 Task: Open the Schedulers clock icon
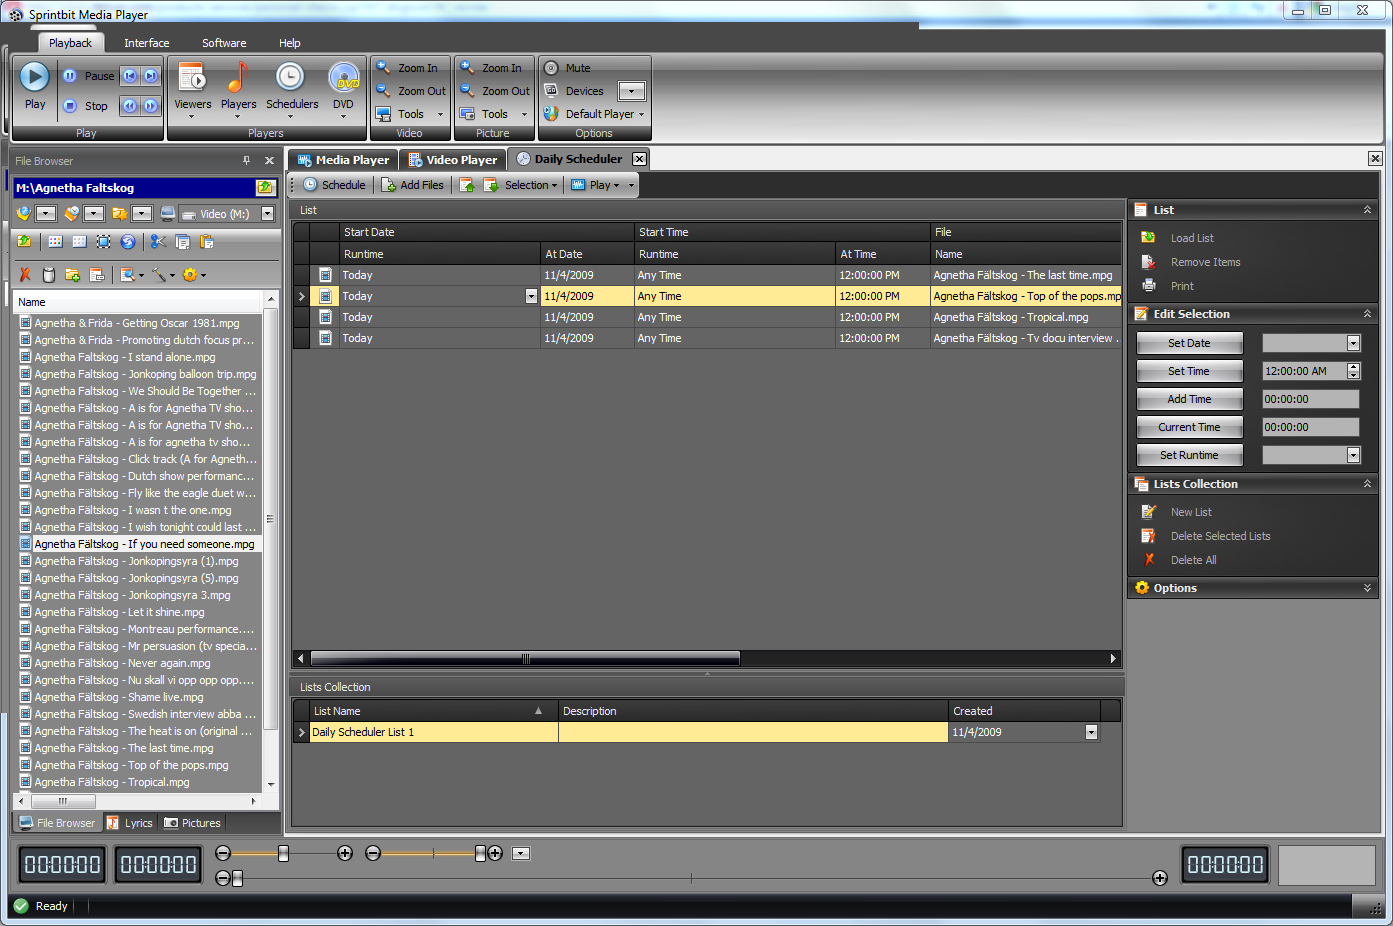pyautogui.click(x=290, y=77)
